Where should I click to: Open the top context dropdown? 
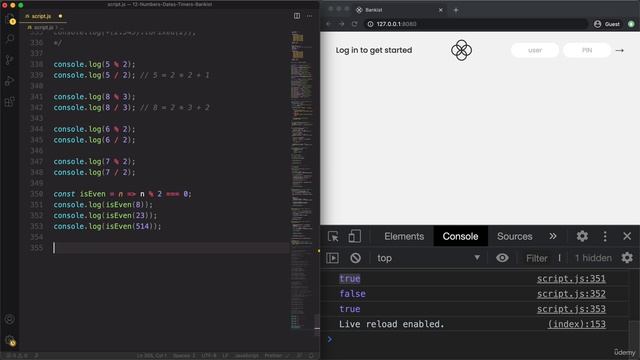[428, 258]
